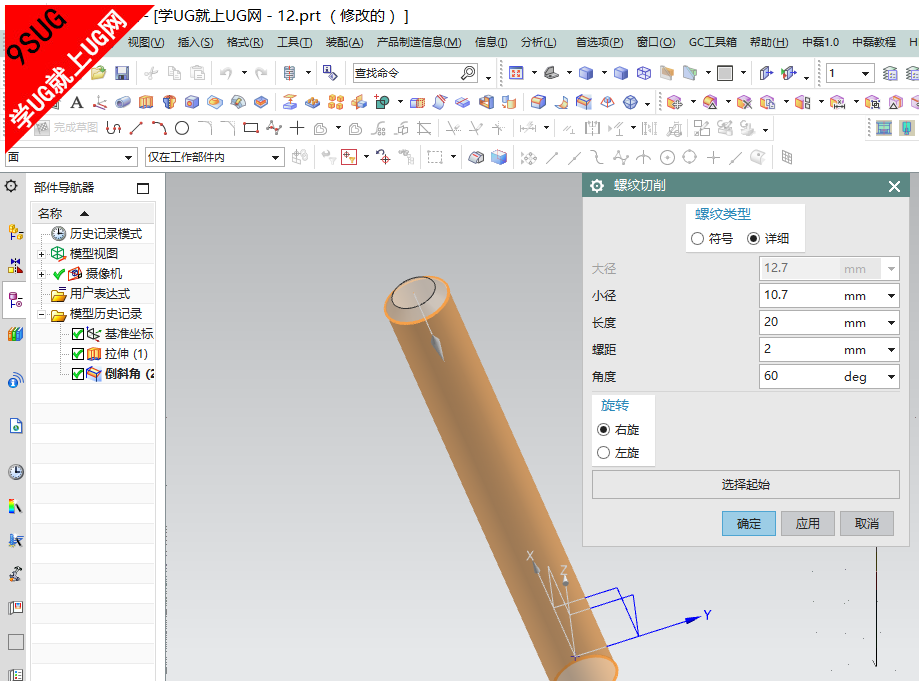Viewport: 919px width, 681px height.
Task: Toggle the 拉伸 (1) feature checkbox
Action: 78,354
